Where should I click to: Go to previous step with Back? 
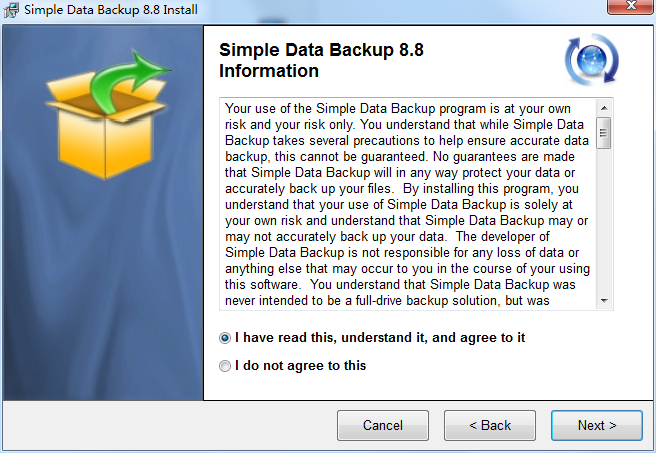[490, 425]
